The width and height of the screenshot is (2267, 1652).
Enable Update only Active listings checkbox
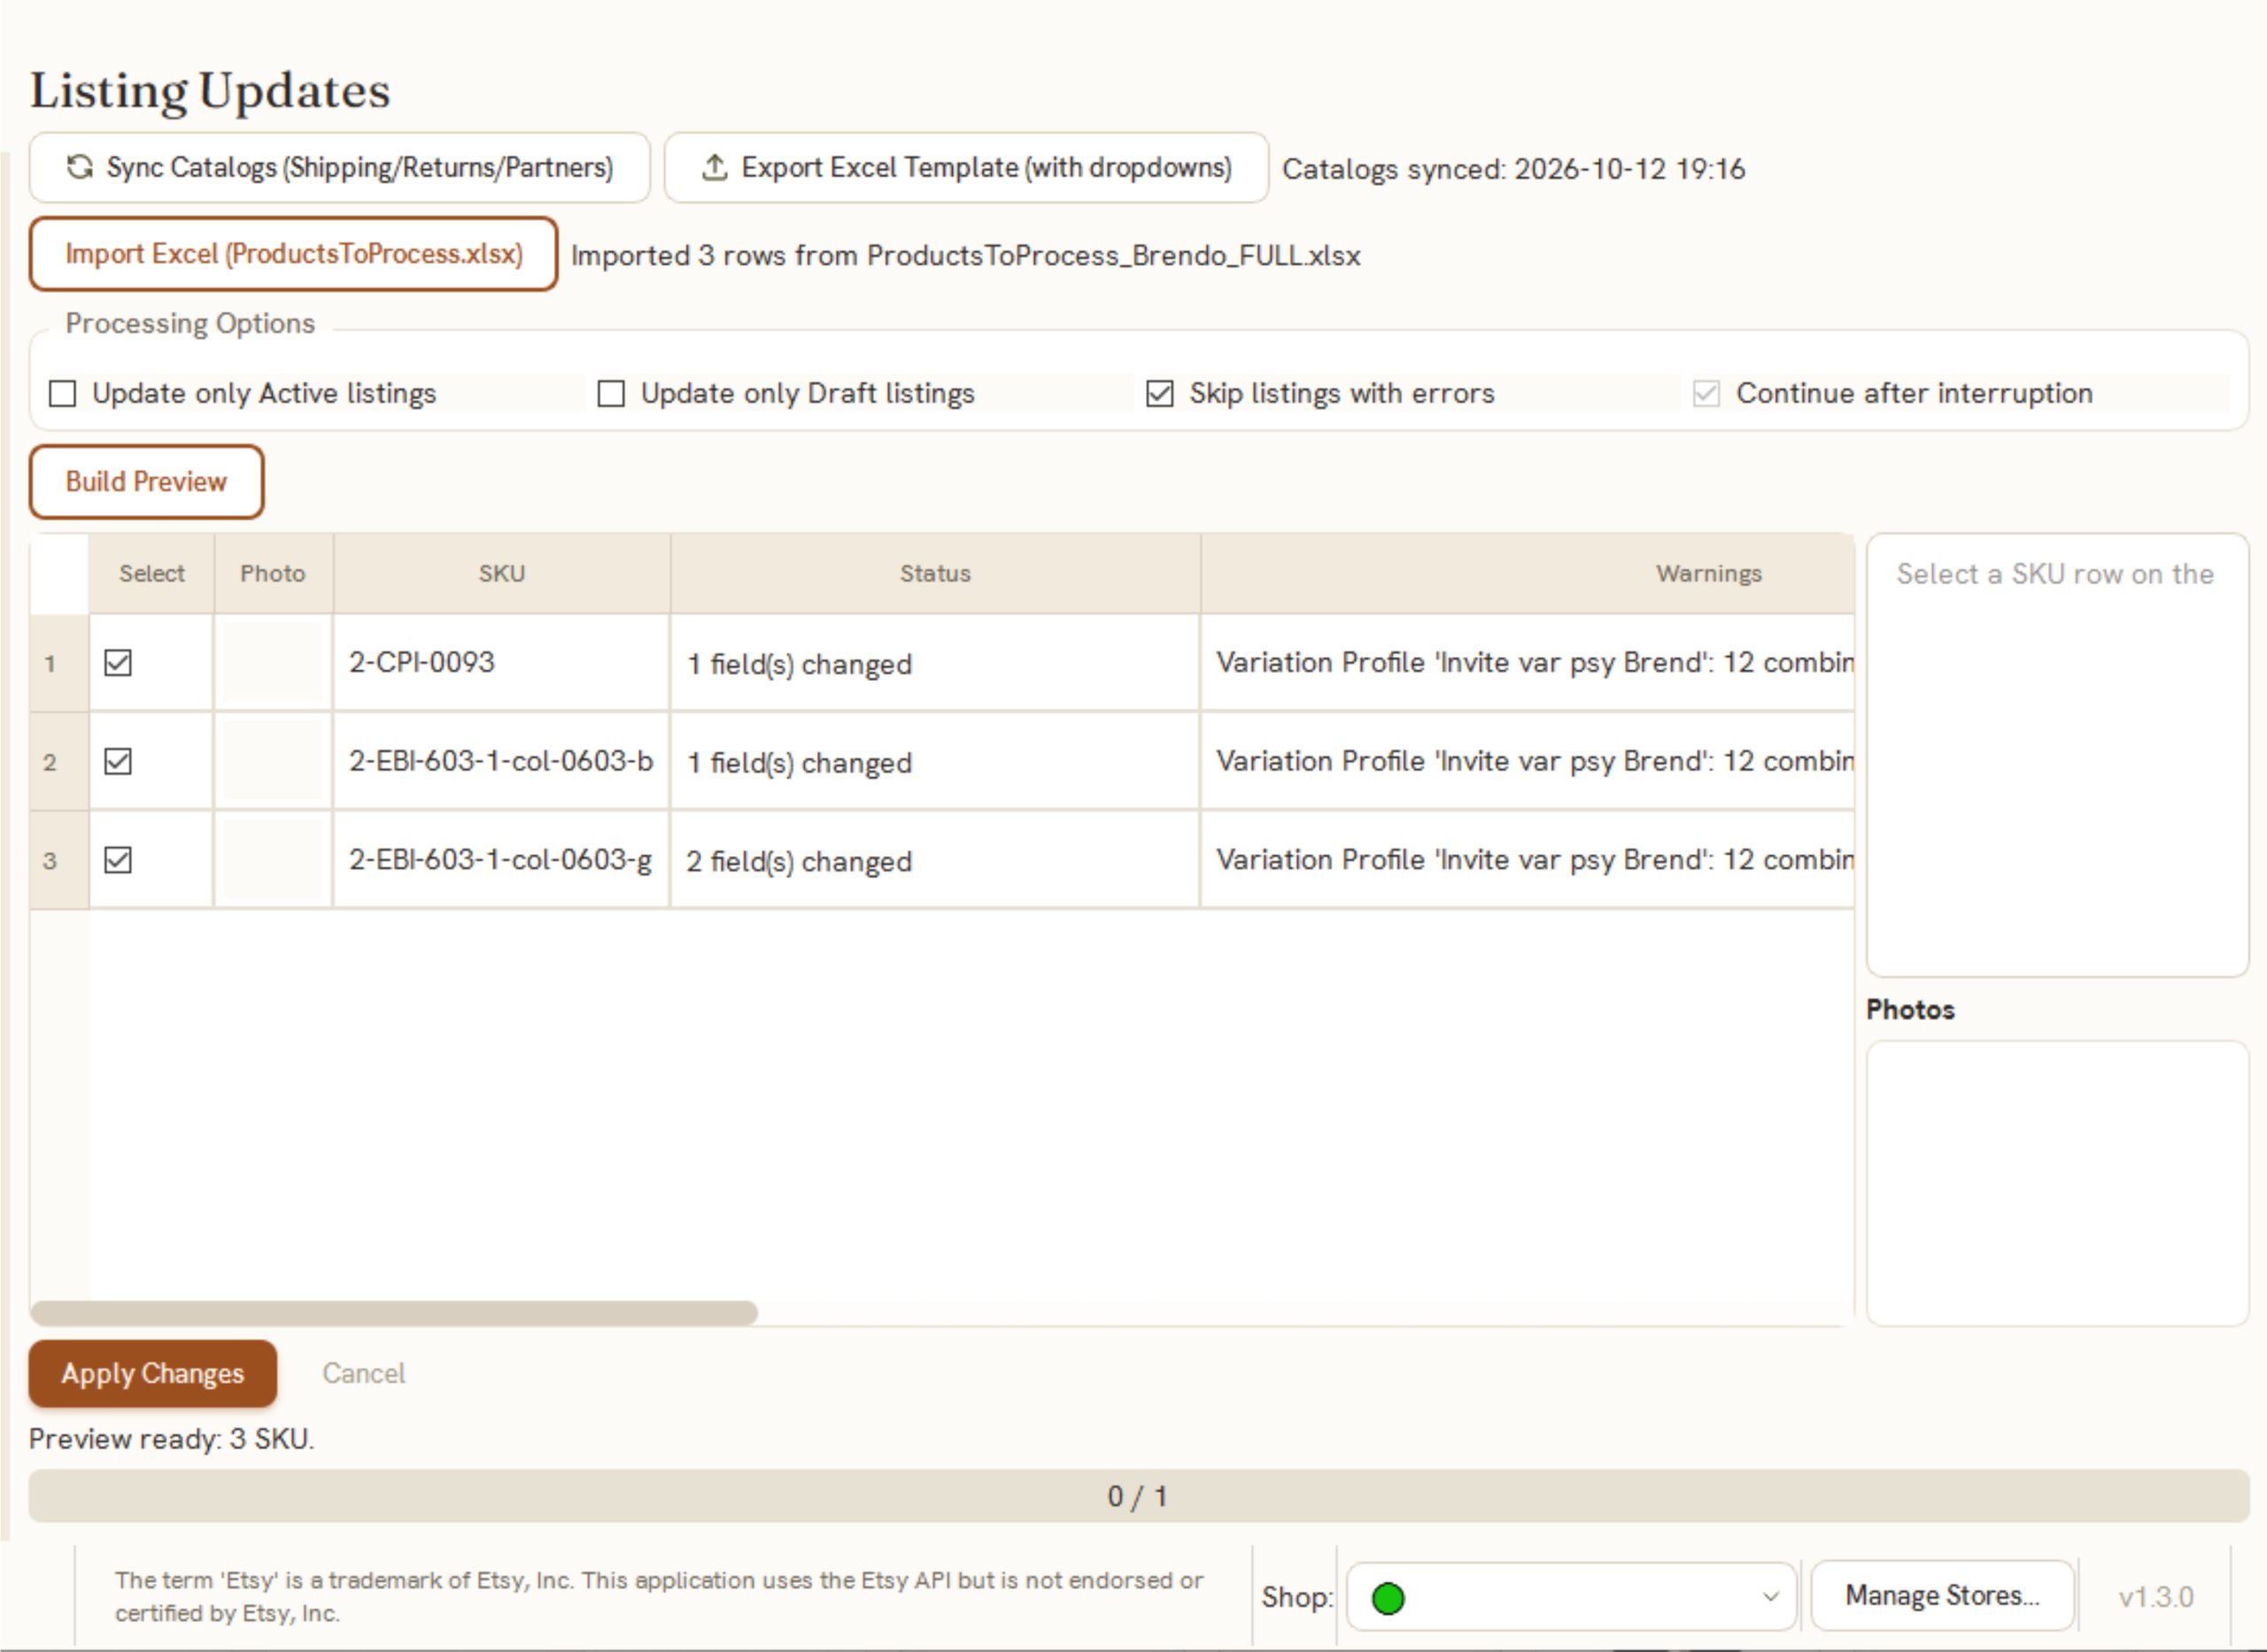[63, 394]
